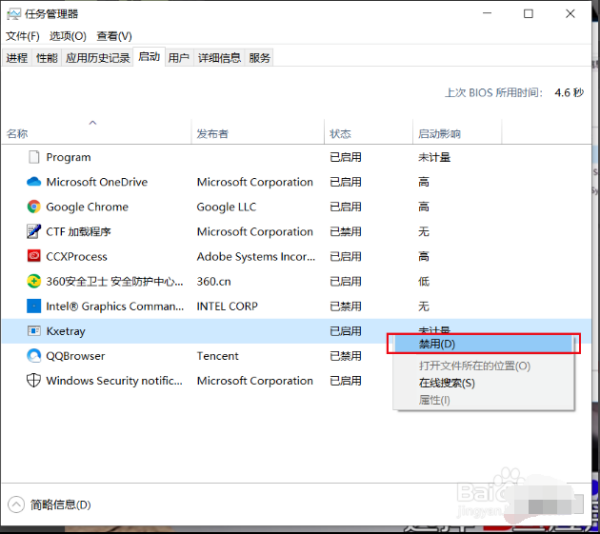
Task: Open the 文件(F) menu
Action: click(23, 36)
